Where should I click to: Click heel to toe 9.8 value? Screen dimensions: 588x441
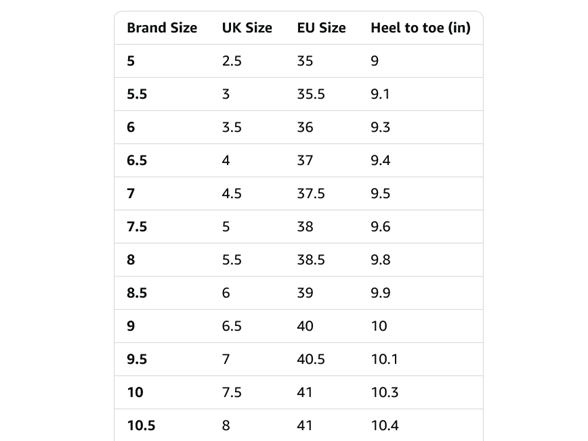pyautogui.click(x=381, y=260)
